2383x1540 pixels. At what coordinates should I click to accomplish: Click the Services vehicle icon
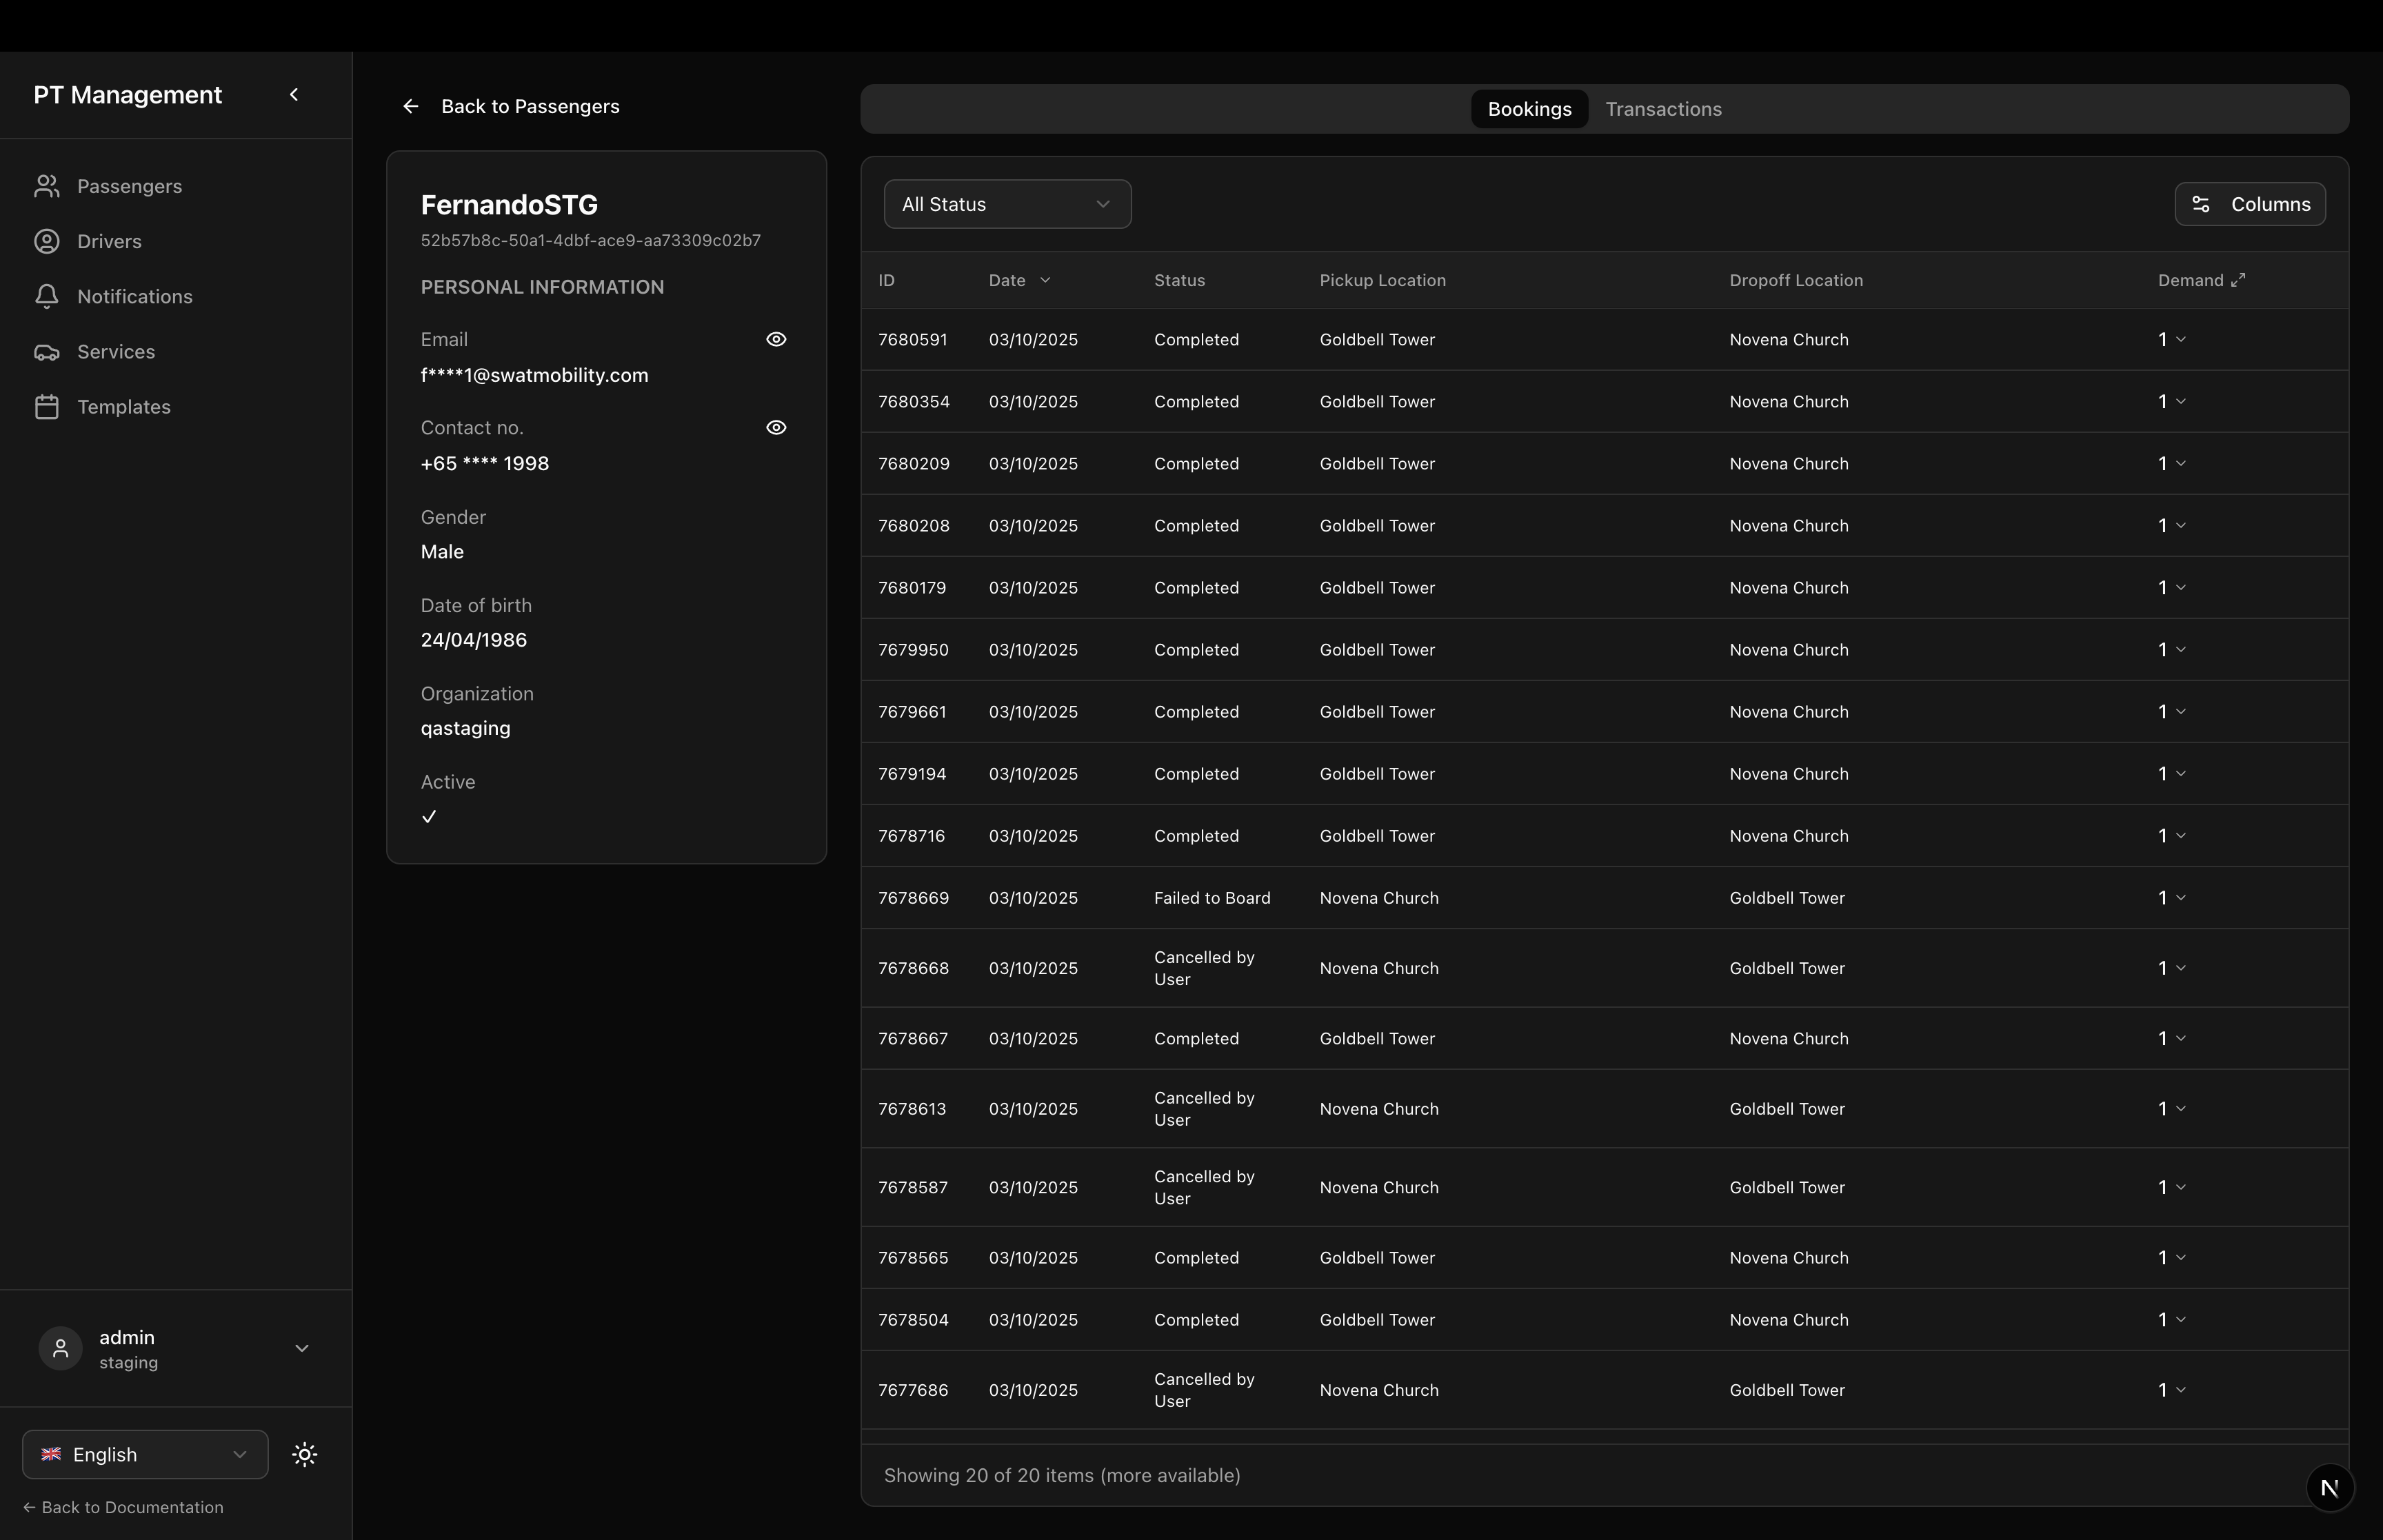click(x=47, y=352)
